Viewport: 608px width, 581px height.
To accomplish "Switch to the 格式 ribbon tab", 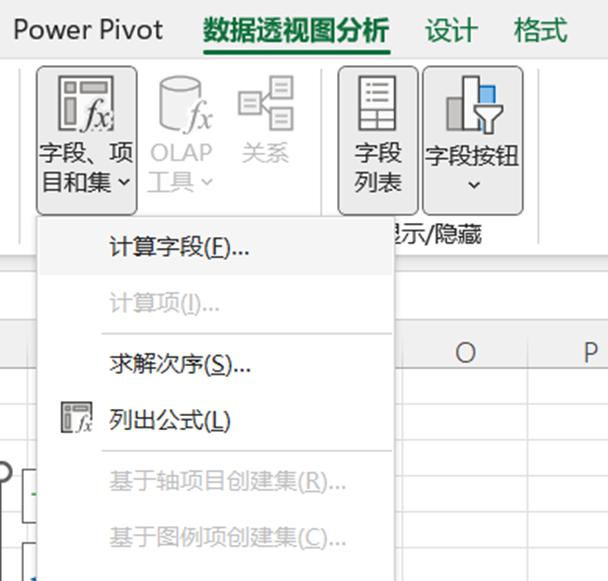I will point(541,31).
